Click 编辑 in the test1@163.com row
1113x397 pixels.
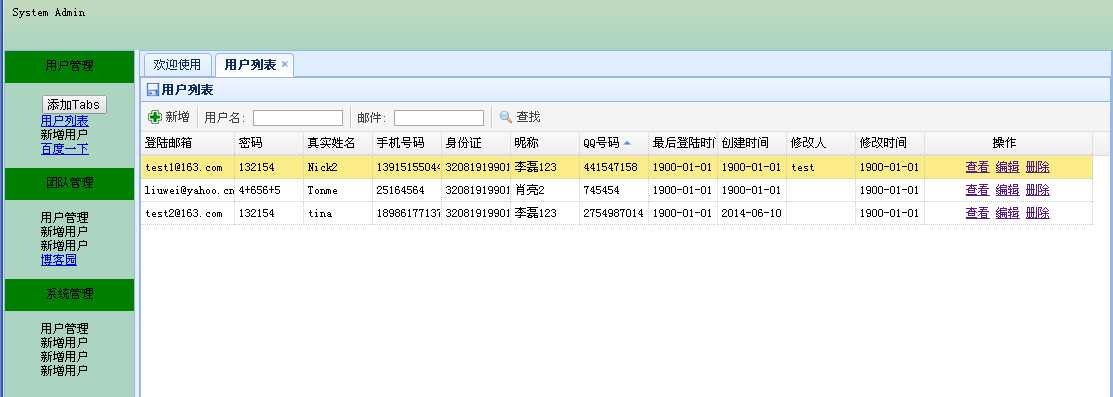[x=1007, y=168]
